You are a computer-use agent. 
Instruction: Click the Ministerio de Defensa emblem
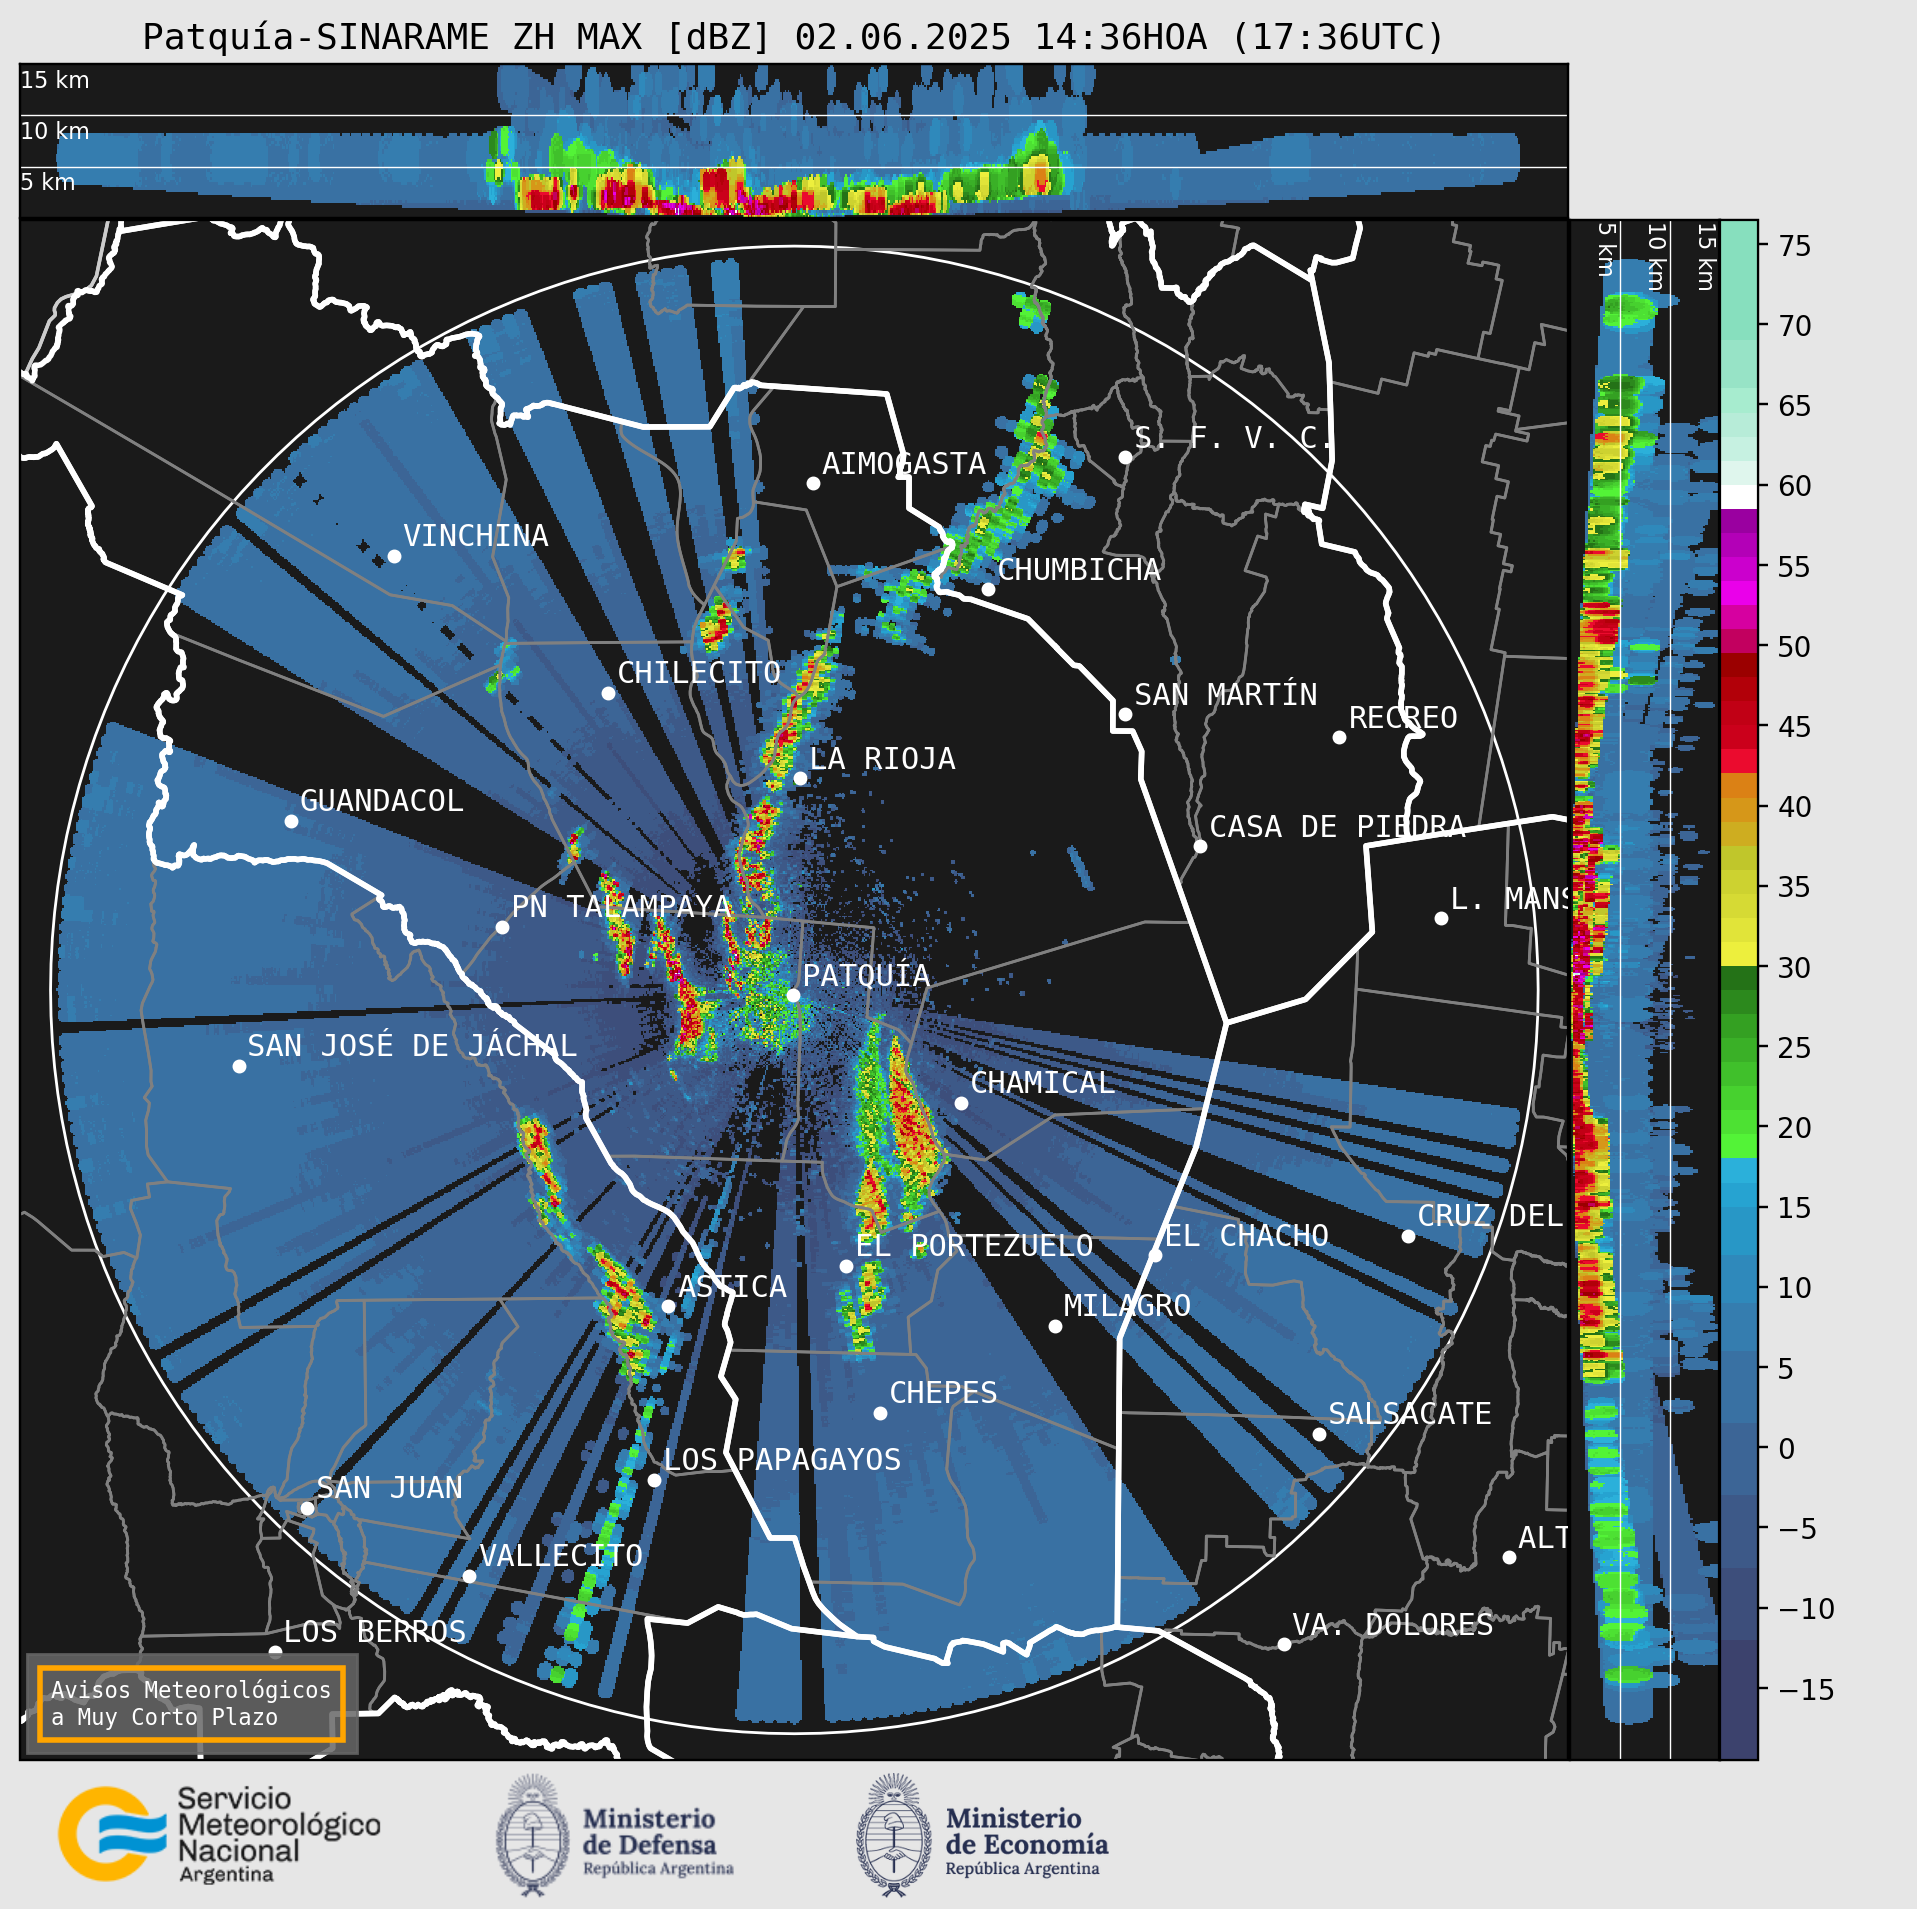[532, 1835]
